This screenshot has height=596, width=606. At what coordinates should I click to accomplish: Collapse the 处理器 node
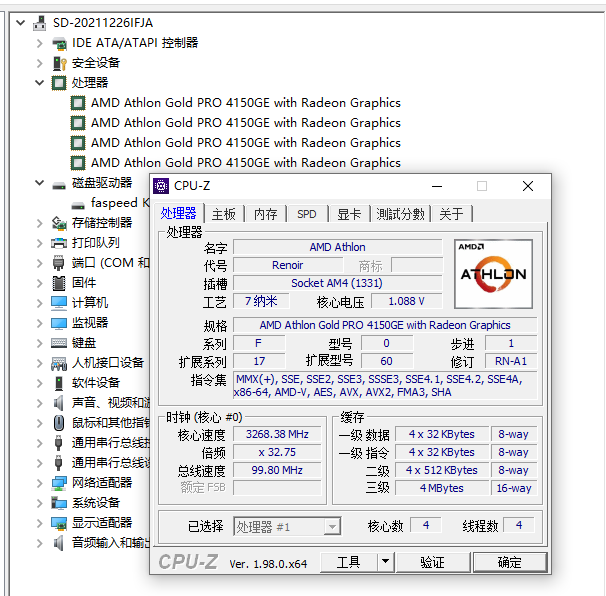coord(39,83)
